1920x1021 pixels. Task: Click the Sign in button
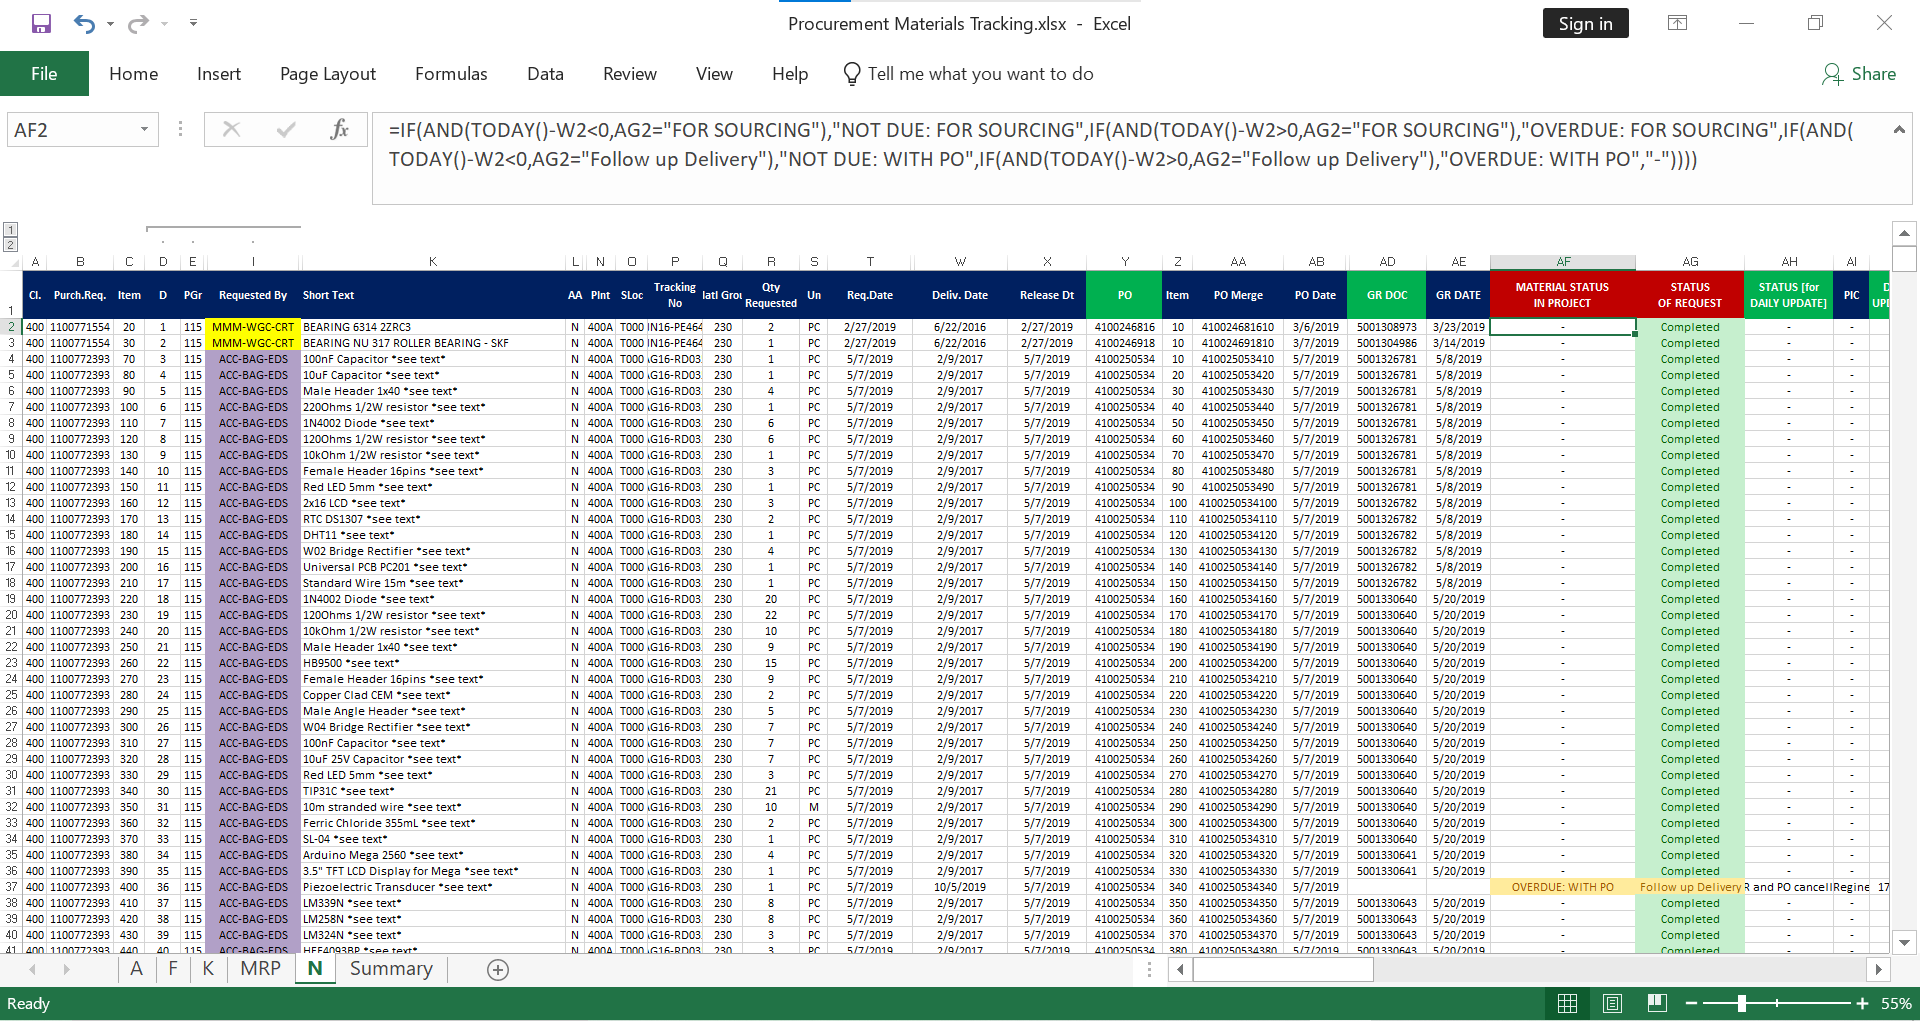point(1585,24)
